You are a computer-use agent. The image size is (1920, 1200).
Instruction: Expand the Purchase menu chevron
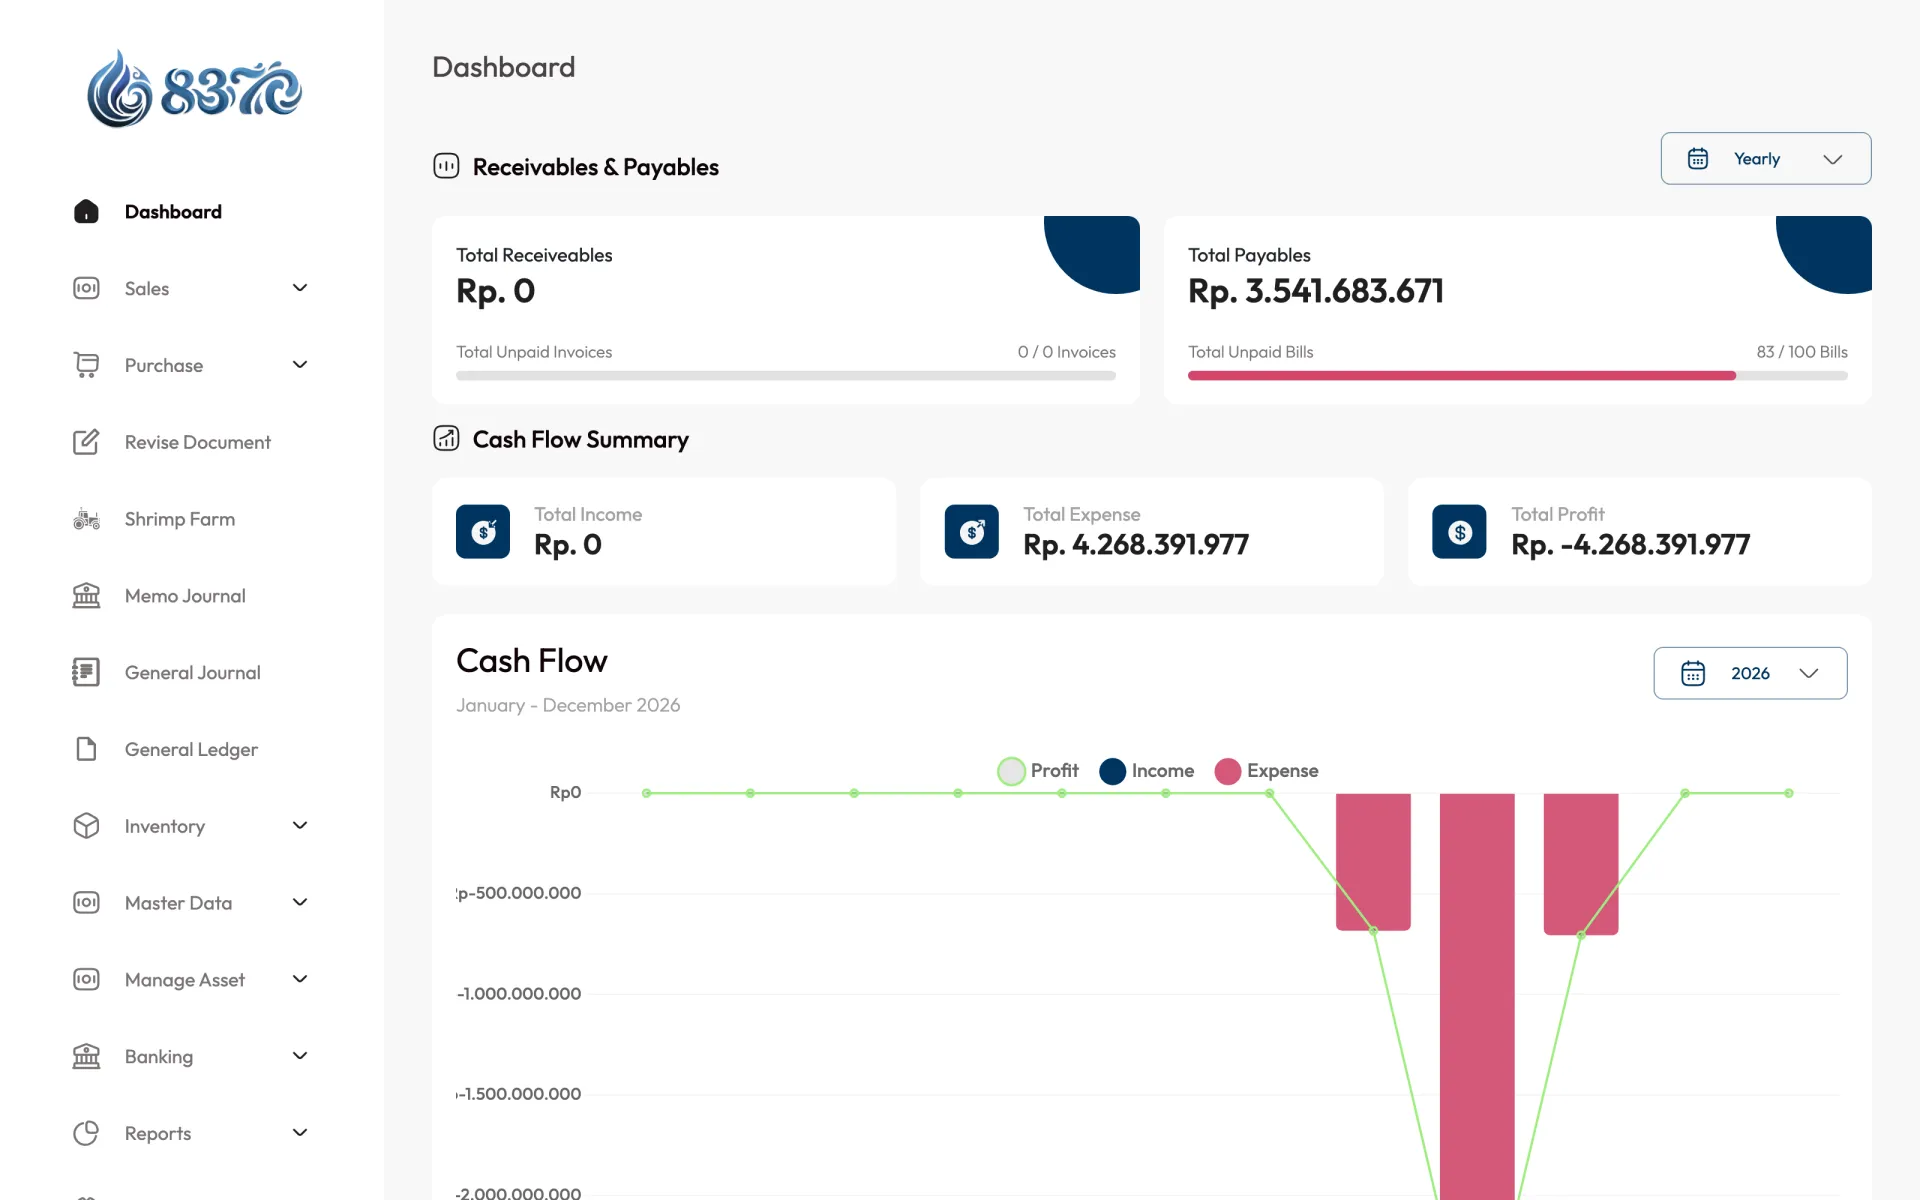(300, 365)
